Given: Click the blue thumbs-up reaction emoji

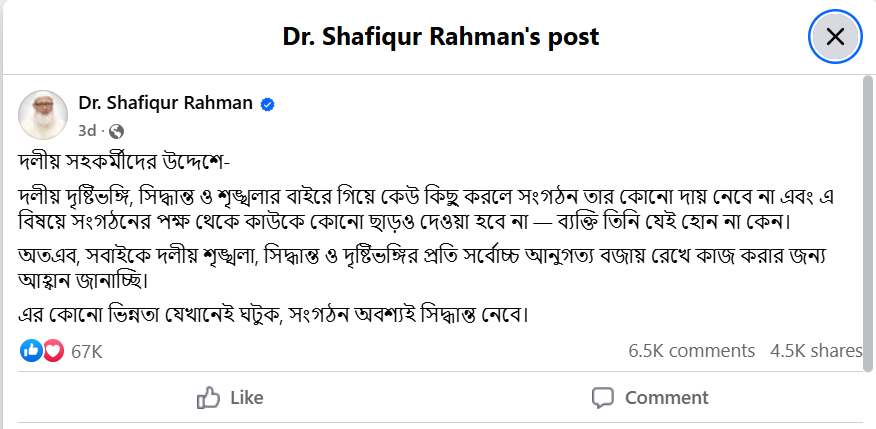Looking at the screenshot, I should [x=31, y=351].
